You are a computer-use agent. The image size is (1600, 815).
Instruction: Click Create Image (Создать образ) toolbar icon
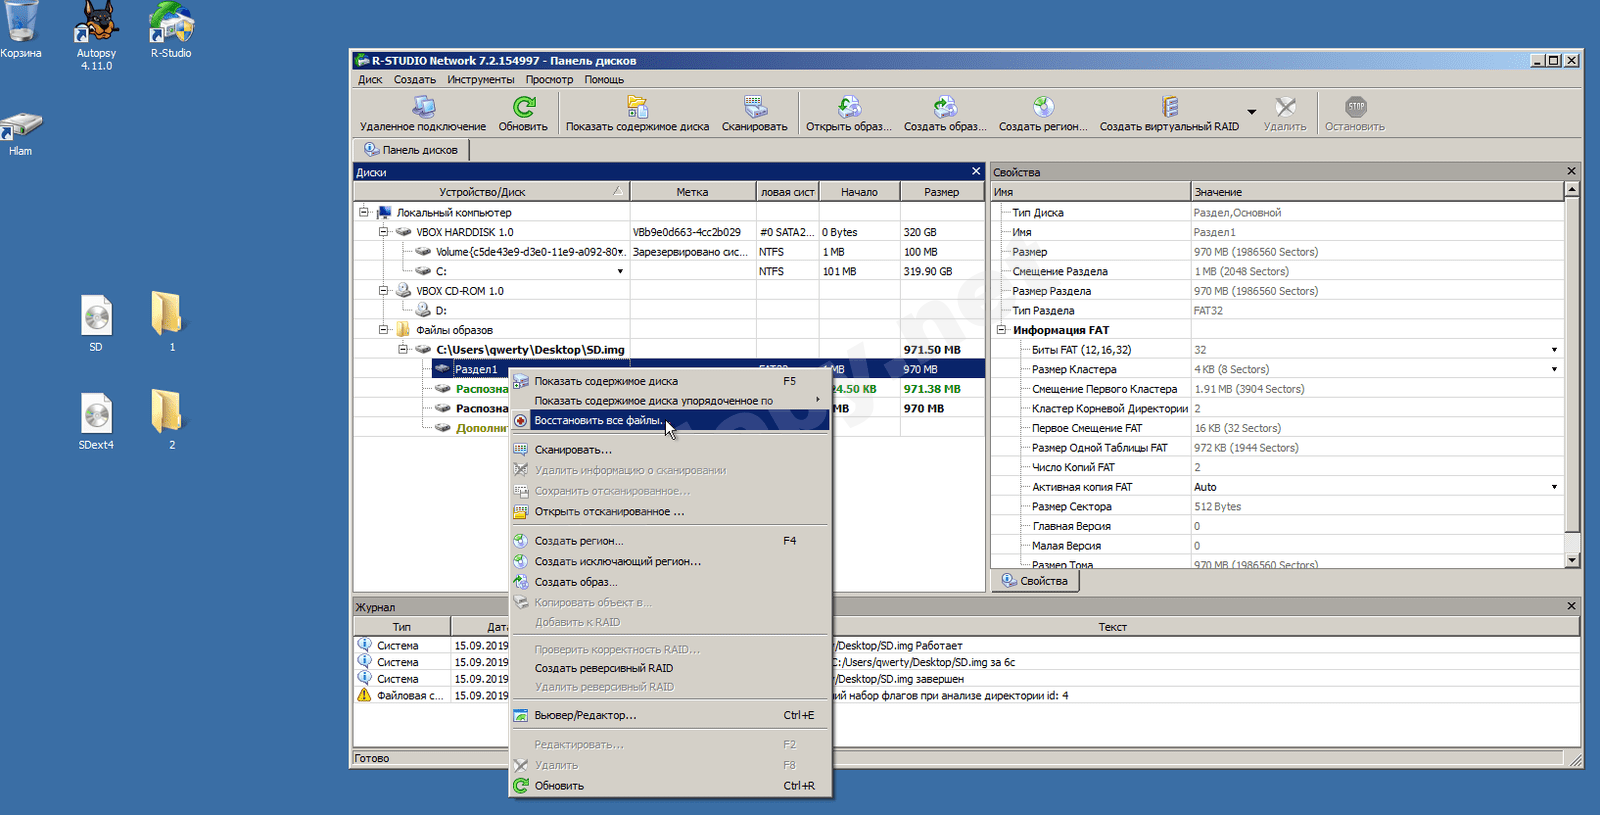coord(944,108)
